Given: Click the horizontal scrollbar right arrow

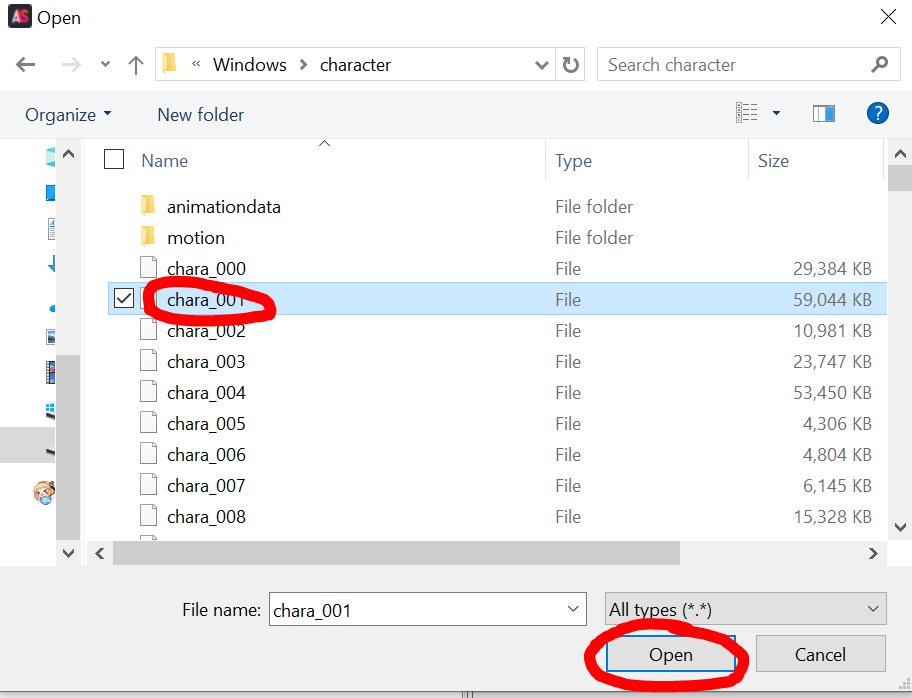Looking at the screenshot, I should click(x=872, y=553).
